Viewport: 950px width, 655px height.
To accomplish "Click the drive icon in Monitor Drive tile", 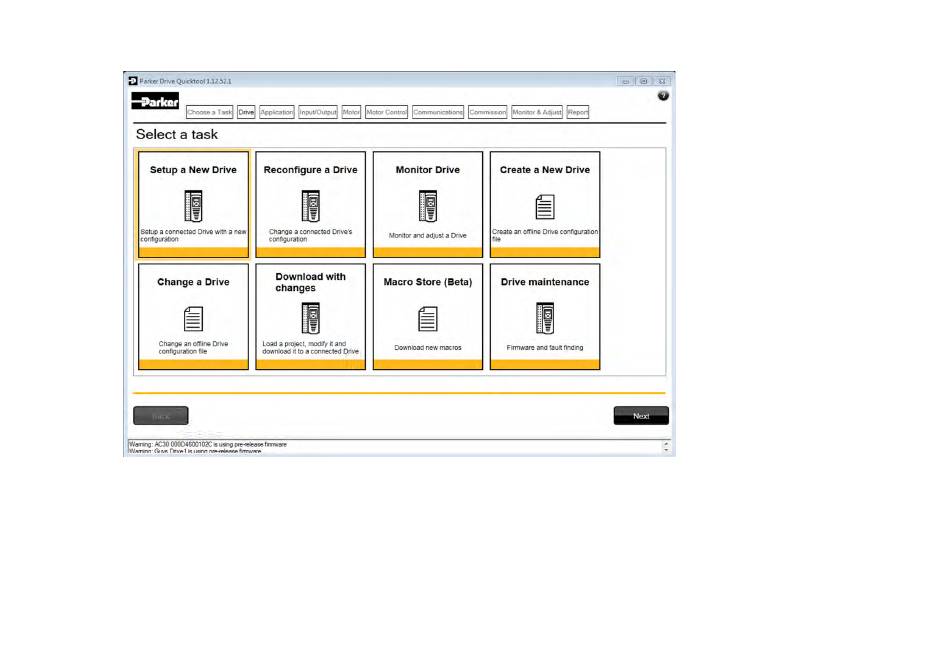I will pyautogui.click(x=428, y=206).
